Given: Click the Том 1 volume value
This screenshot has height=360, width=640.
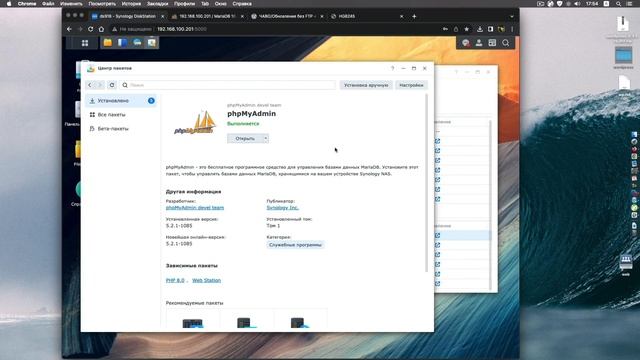Looking at the screenshot, I should click(x=273, y=226).
